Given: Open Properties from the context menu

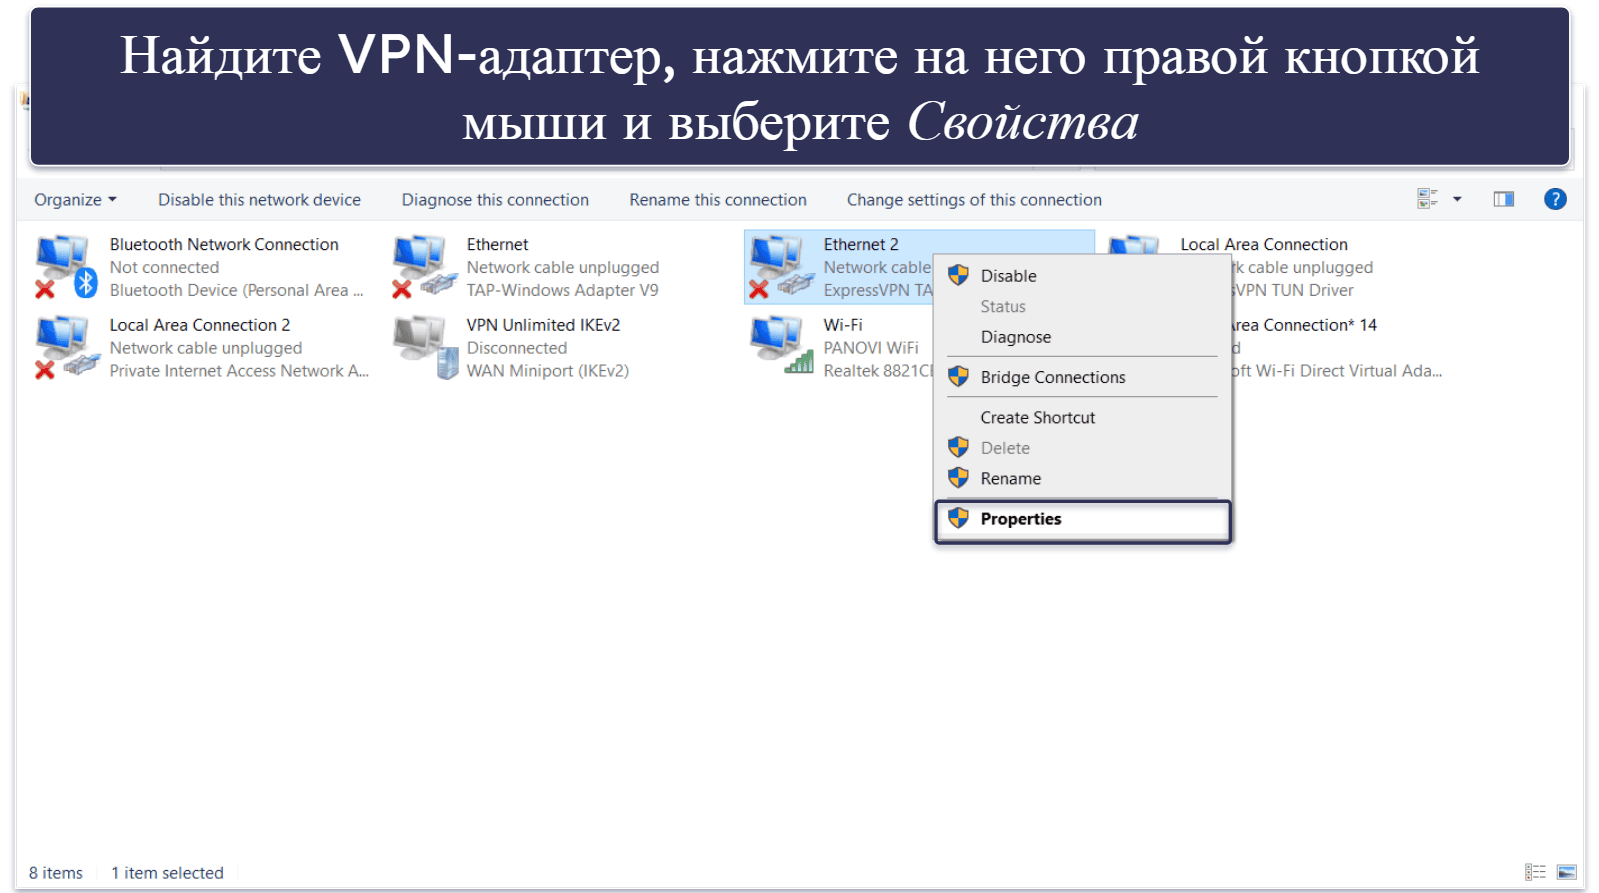Looking at the screenshot, I should (x=1083, y=520).
